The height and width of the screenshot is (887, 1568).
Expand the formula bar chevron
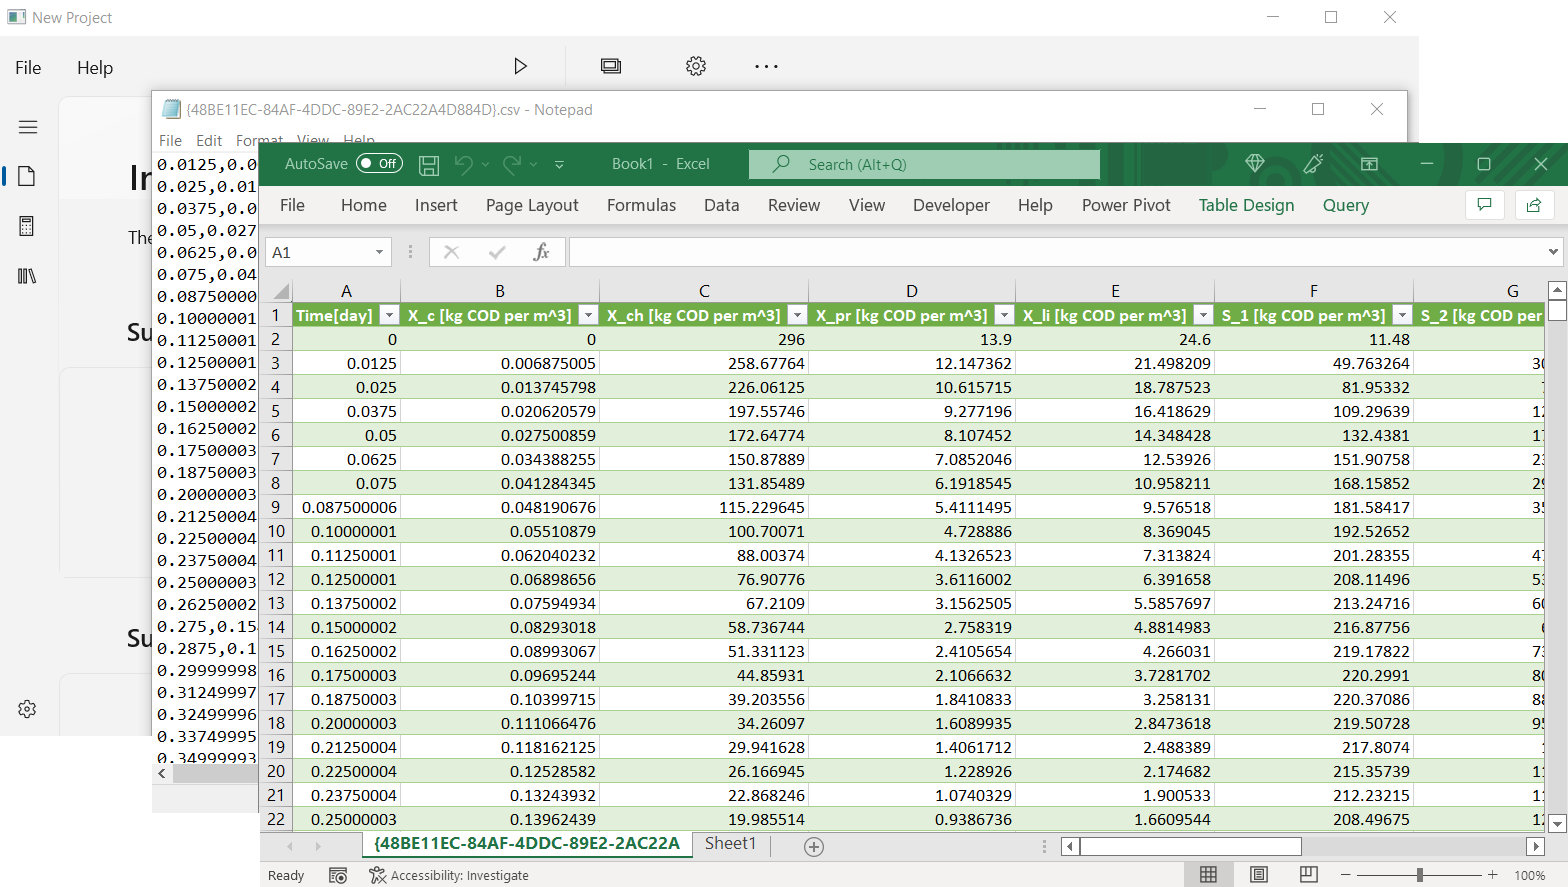coord(1553,252)
